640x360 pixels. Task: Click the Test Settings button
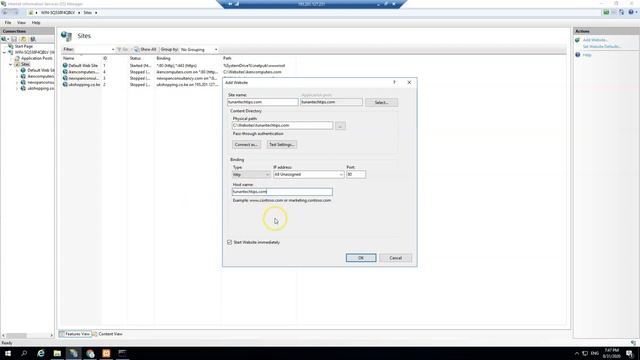[x=282, y=144]
